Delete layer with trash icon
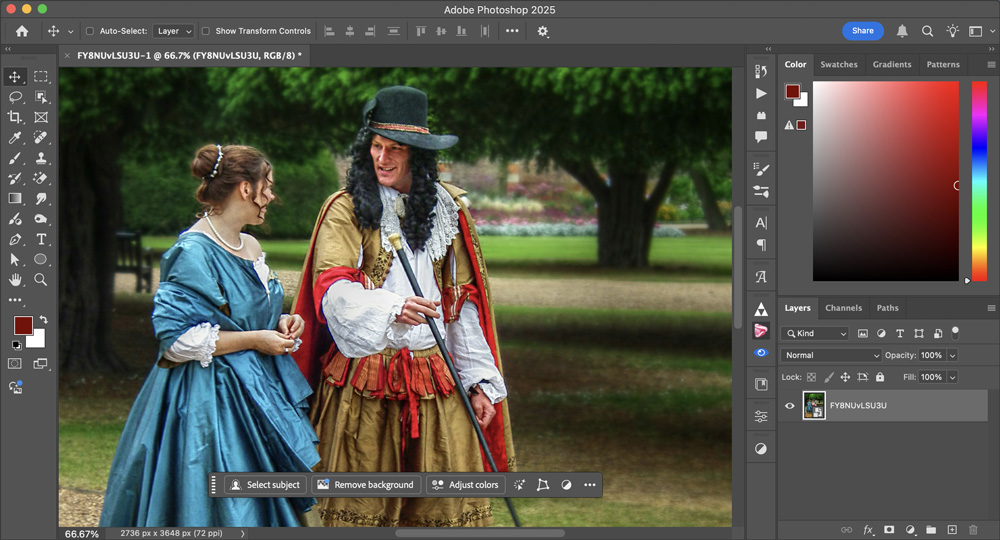Viewport: 1000px width, 540px height. click(973, 530)
